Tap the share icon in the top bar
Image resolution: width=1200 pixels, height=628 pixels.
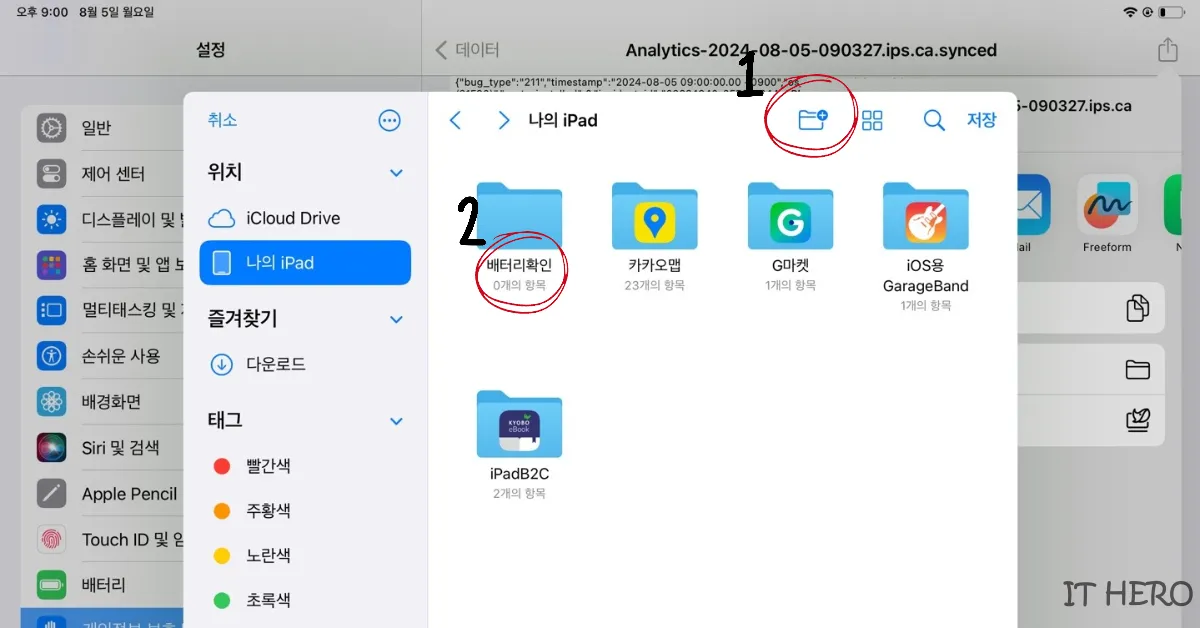pos(1167,49)
